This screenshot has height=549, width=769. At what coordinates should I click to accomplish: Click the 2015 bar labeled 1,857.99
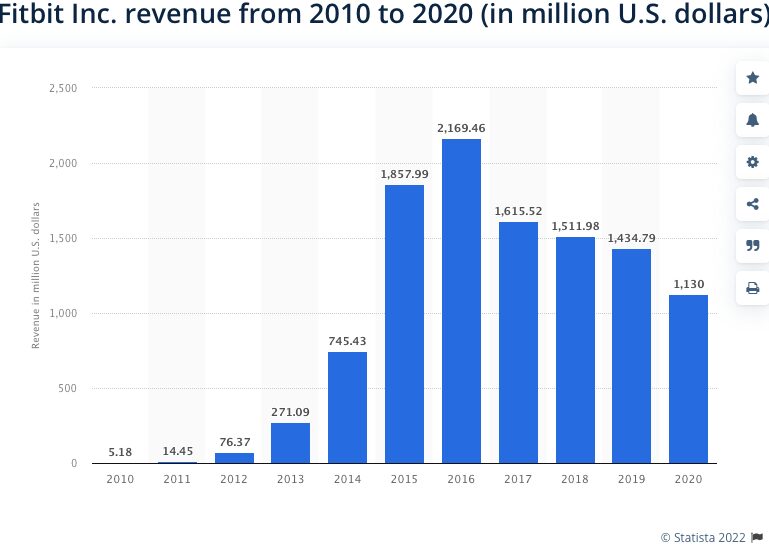404,324
